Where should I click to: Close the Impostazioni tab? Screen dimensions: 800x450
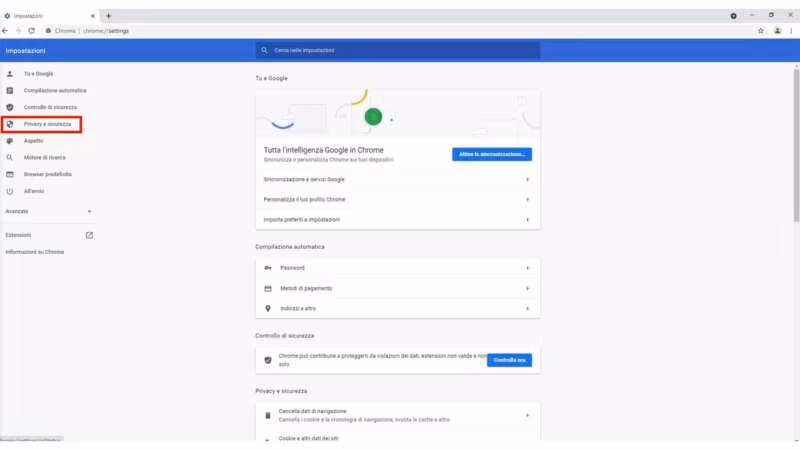(92, 16)
